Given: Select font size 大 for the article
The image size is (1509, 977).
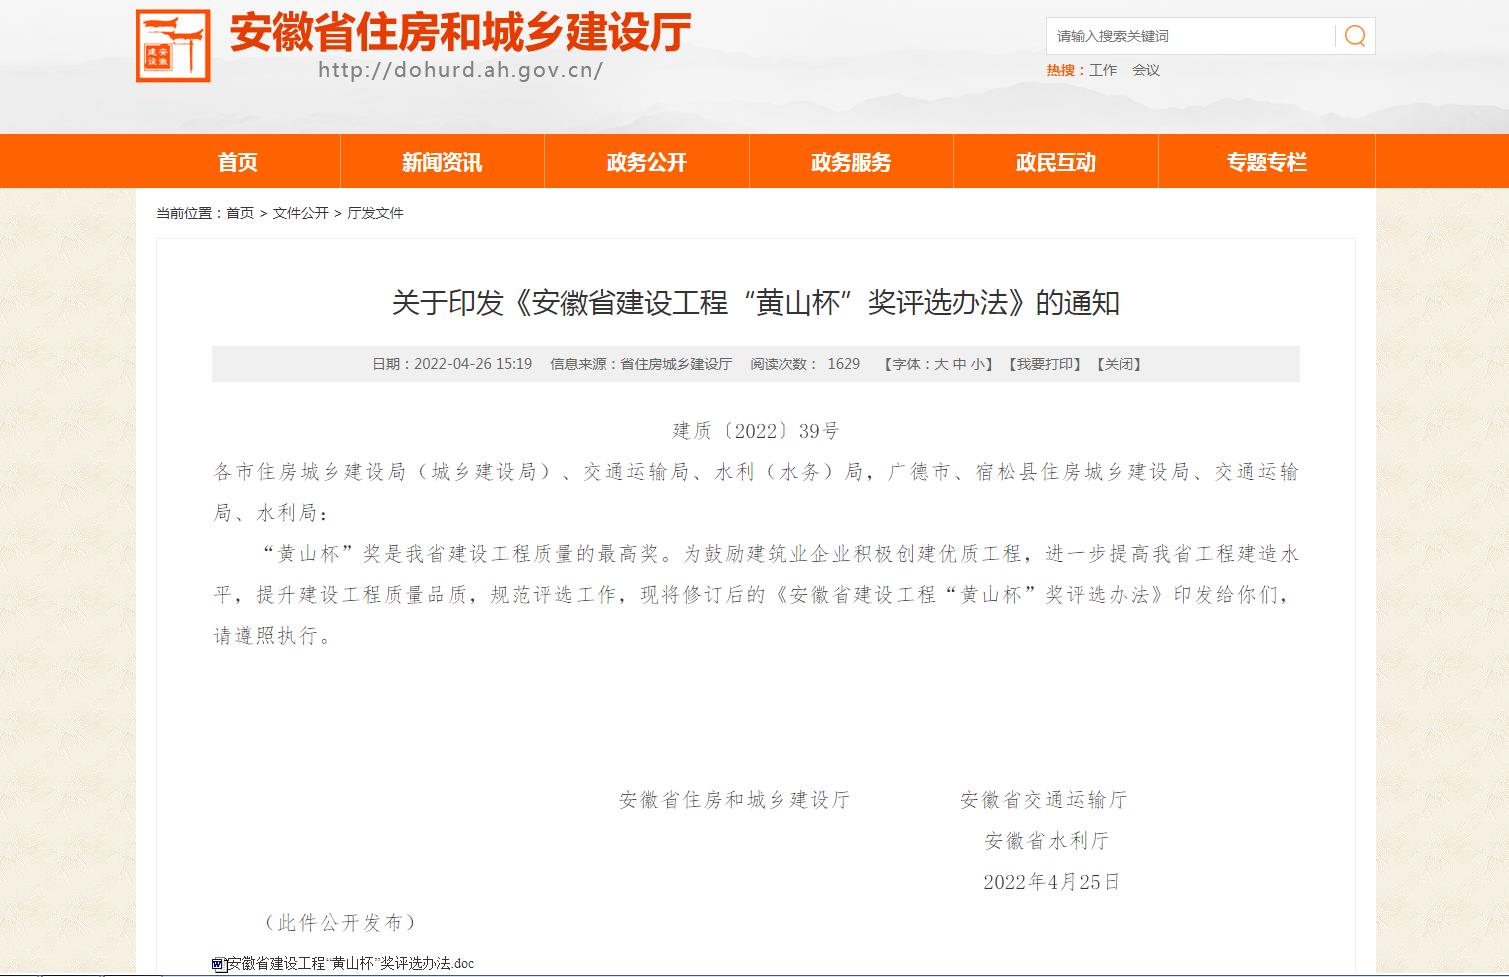Looking at the screenshot, I should pyautogui.click(x=942, y=364).
